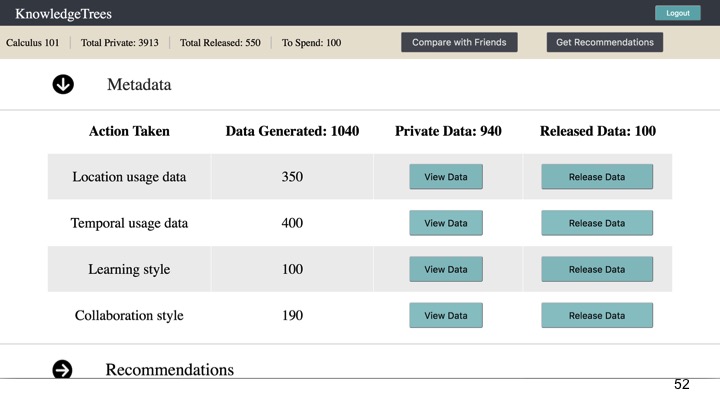Viewport: 720px width, 405px height.
Task: View data for Collaboration style
Action: tap(446, 315)
